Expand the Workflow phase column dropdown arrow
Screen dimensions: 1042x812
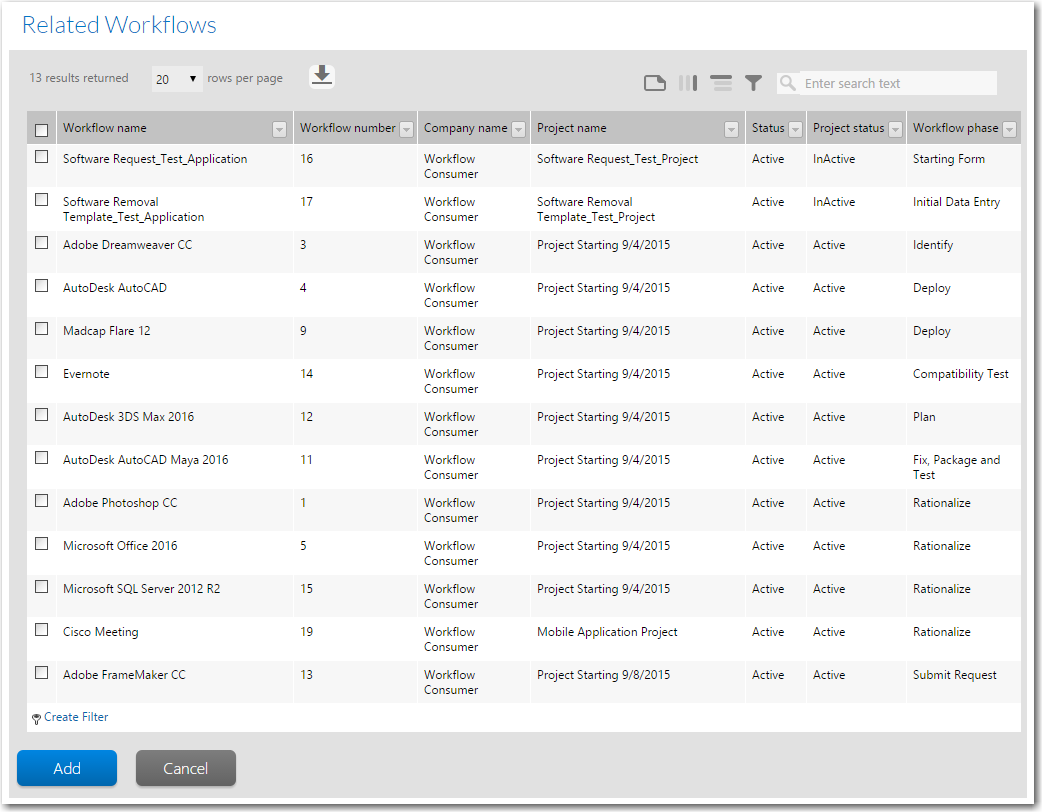(x=1010, y=130)
